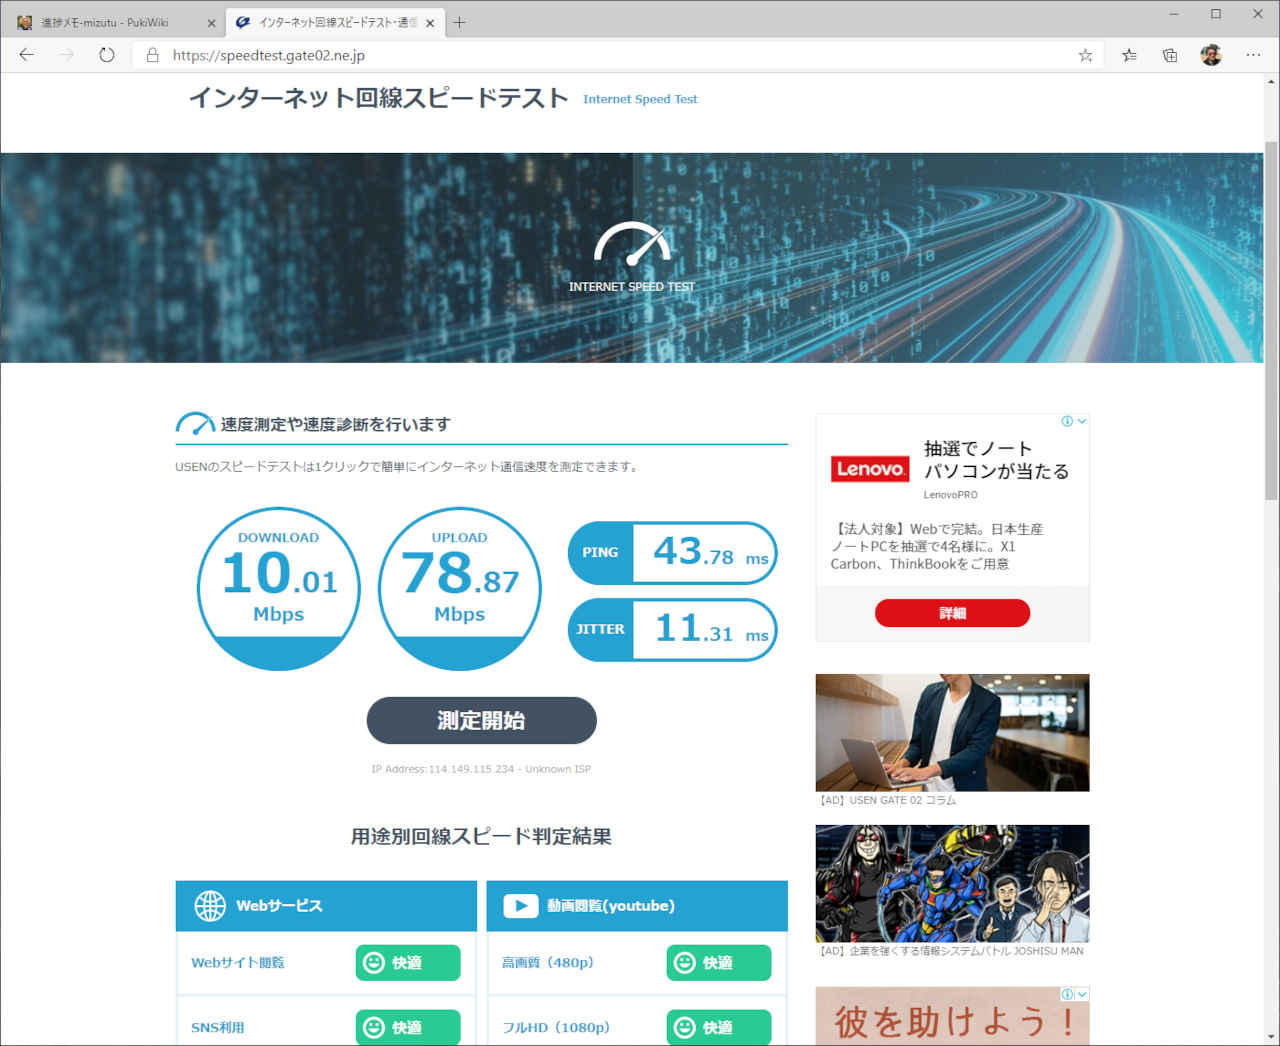Collapse the Lenovo ad with chevron

(x=1082, y=421)
